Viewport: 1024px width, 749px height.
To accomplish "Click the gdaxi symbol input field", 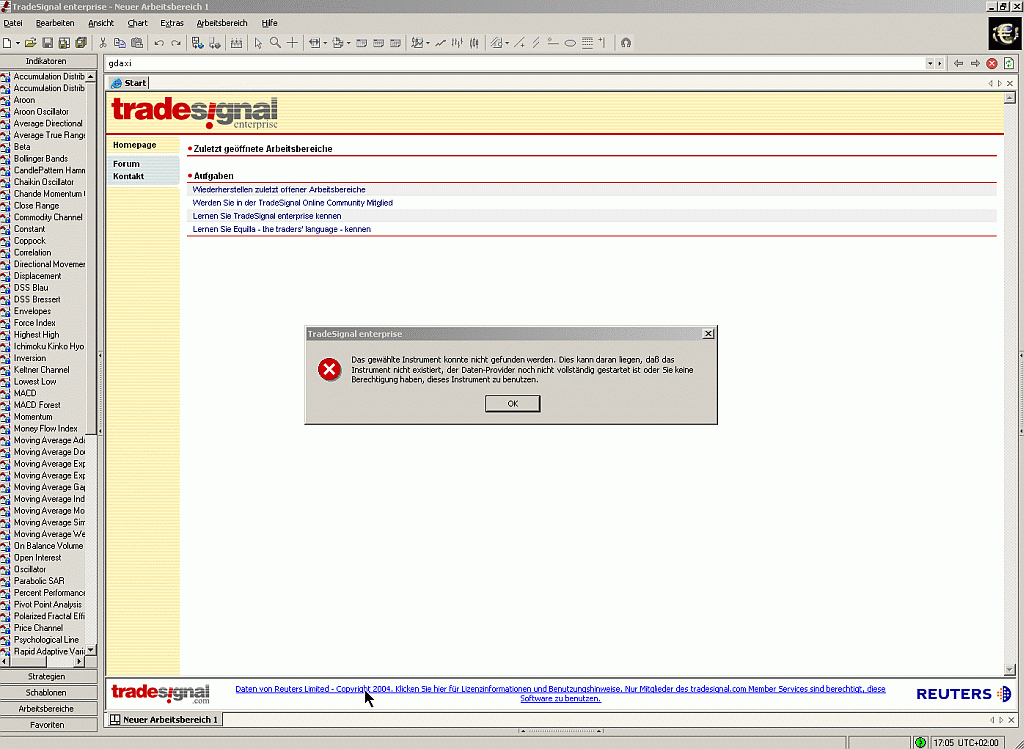I will click(515, 63).
